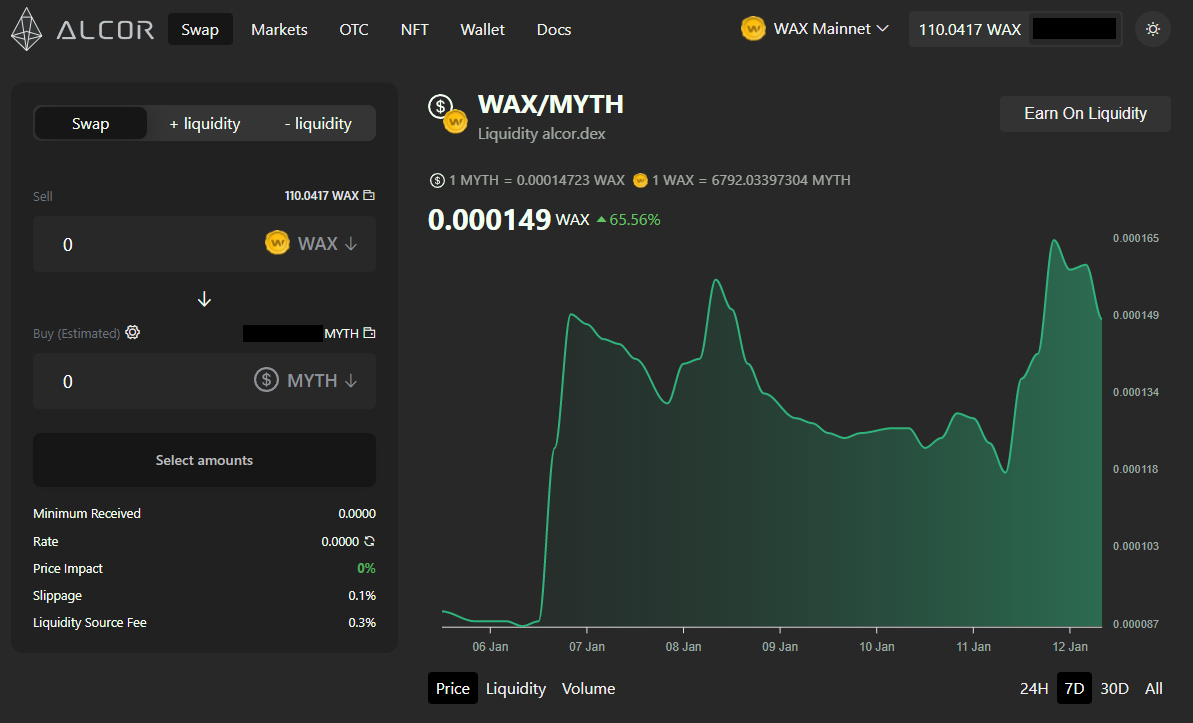Screen dimensions: 1193x723
Task: Click the 110.0417 WAX sell balance text
Action: click(322, 196)
